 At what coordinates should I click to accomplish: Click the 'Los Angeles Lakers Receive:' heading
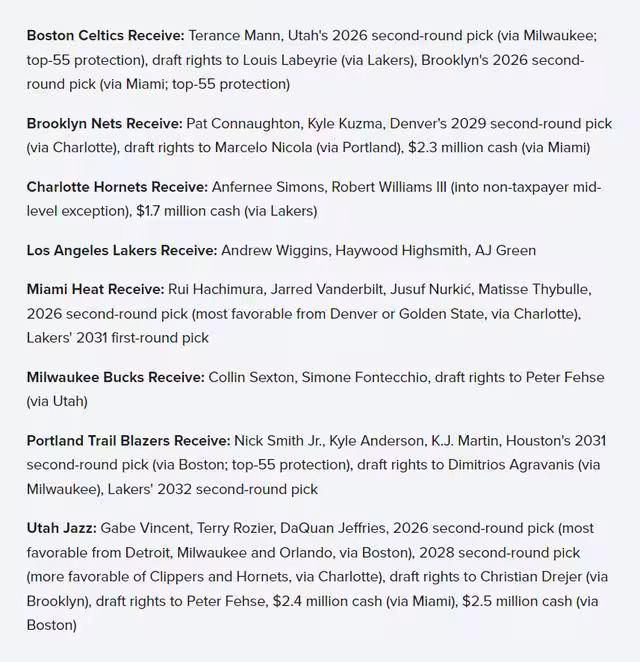(x=122, y=250)
